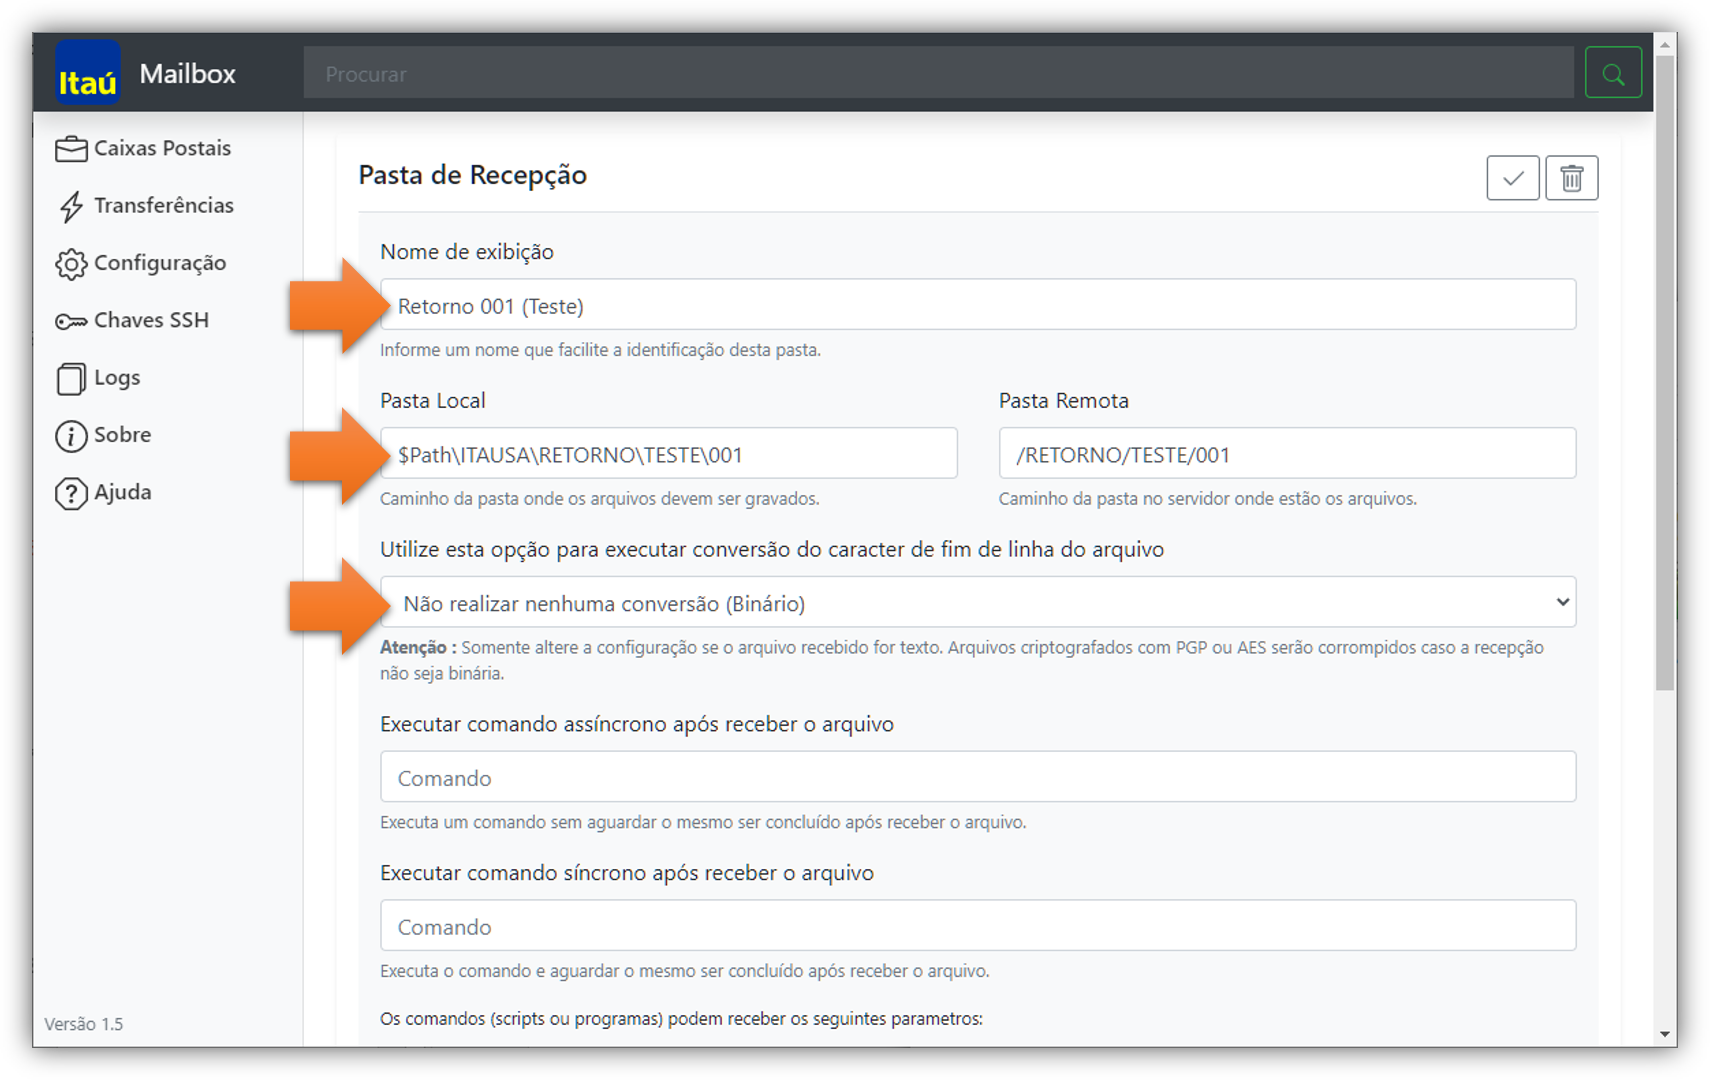Click the green search magnifier button
The width and height of the screenshot is (1710, 1080).
point(1613,73)
